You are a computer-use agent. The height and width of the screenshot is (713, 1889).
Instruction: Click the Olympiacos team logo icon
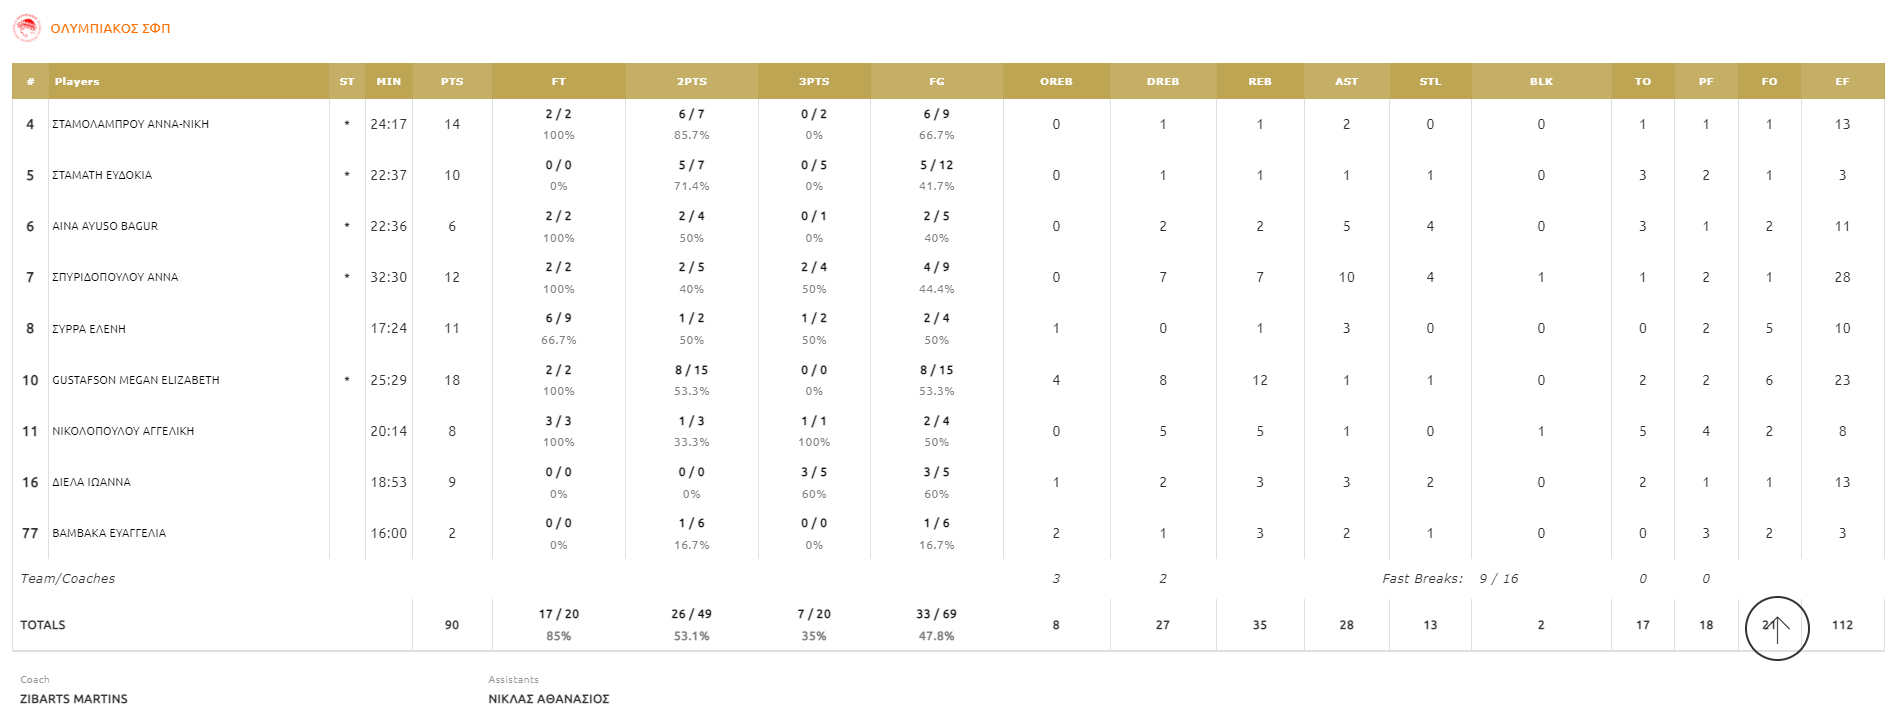tap(26, 28)
